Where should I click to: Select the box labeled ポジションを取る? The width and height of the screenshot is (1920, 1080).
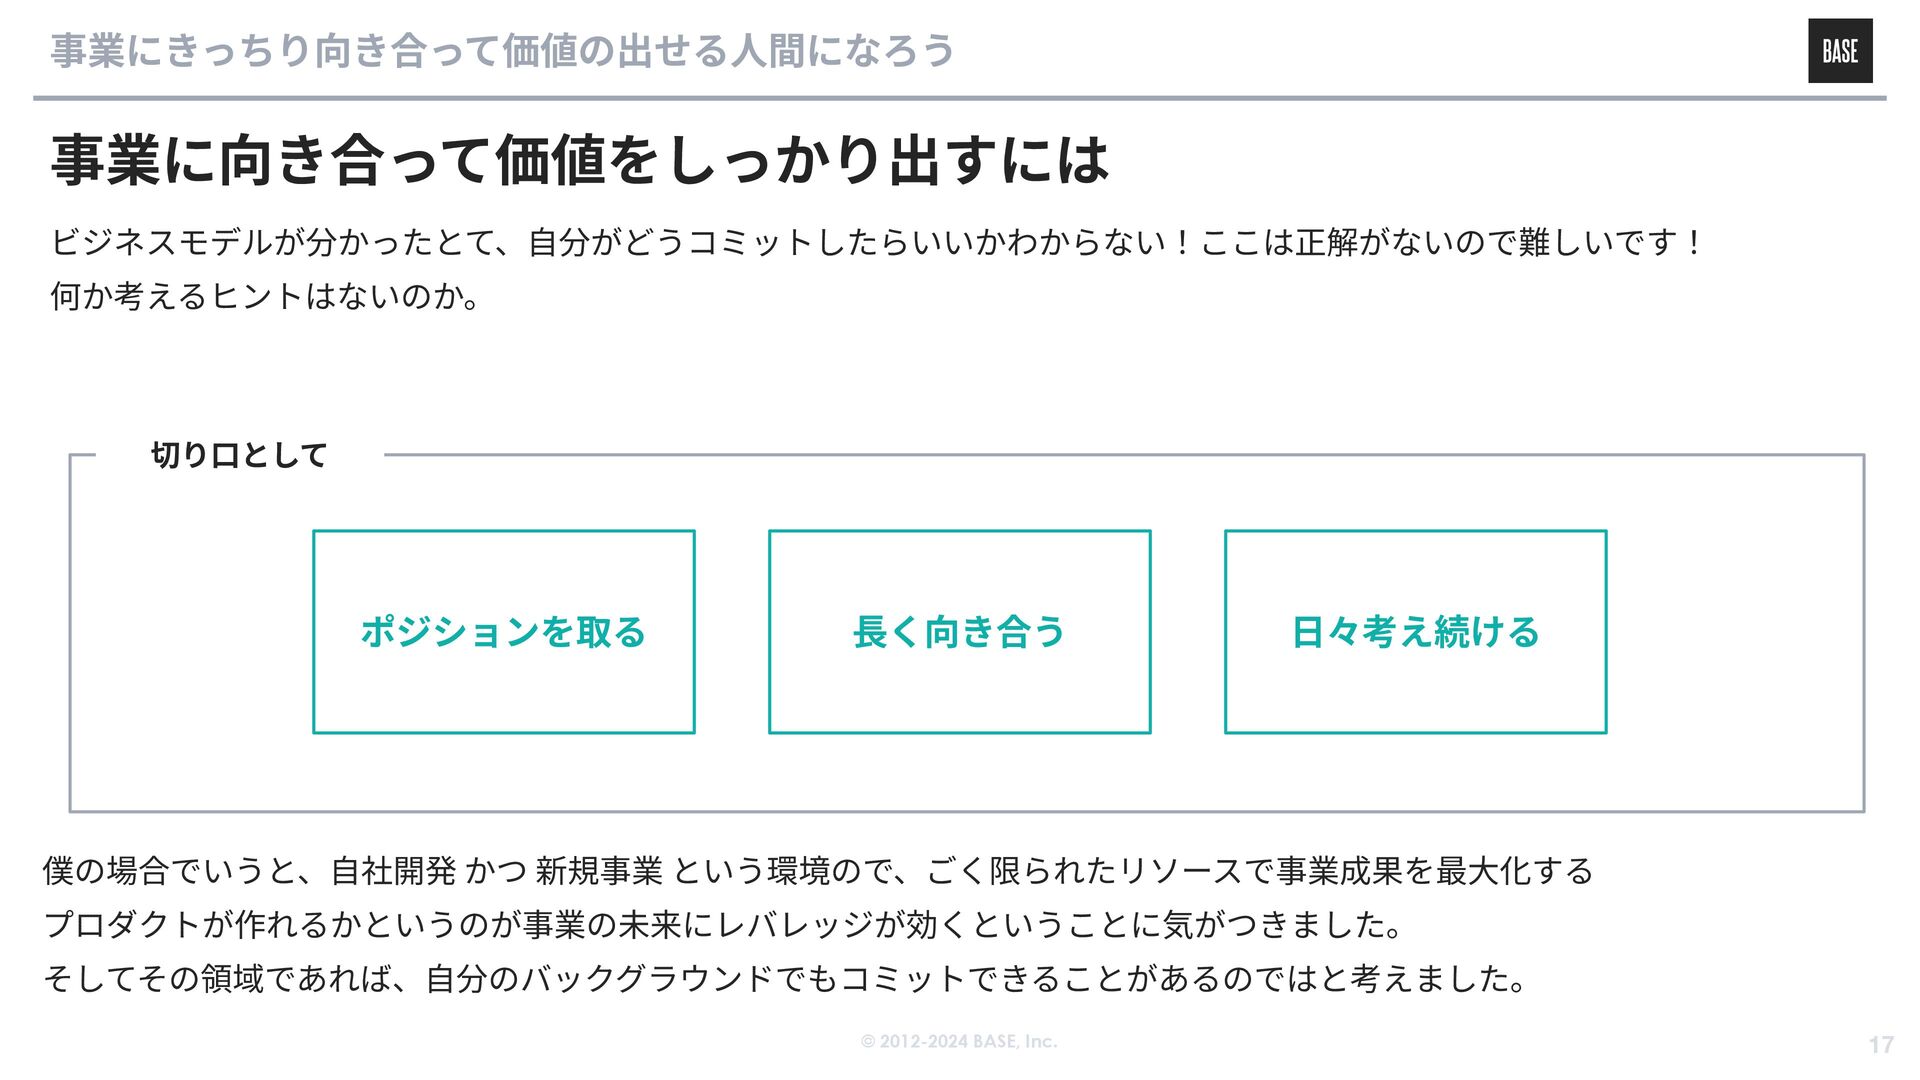(x=504, y=632)
